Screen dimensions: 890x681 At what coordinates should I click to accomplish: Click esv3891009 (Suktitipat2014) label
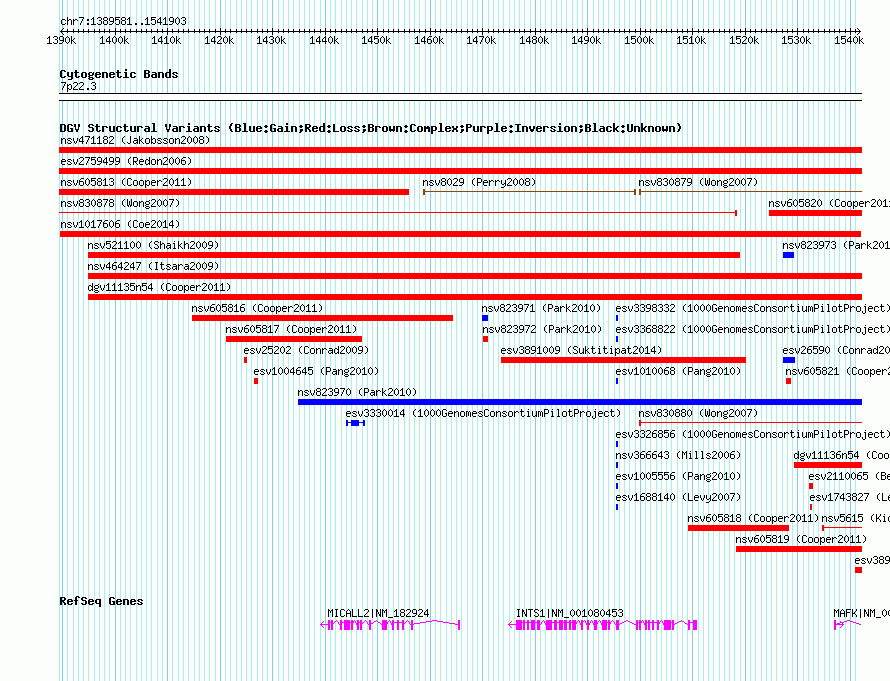point(581,350)
